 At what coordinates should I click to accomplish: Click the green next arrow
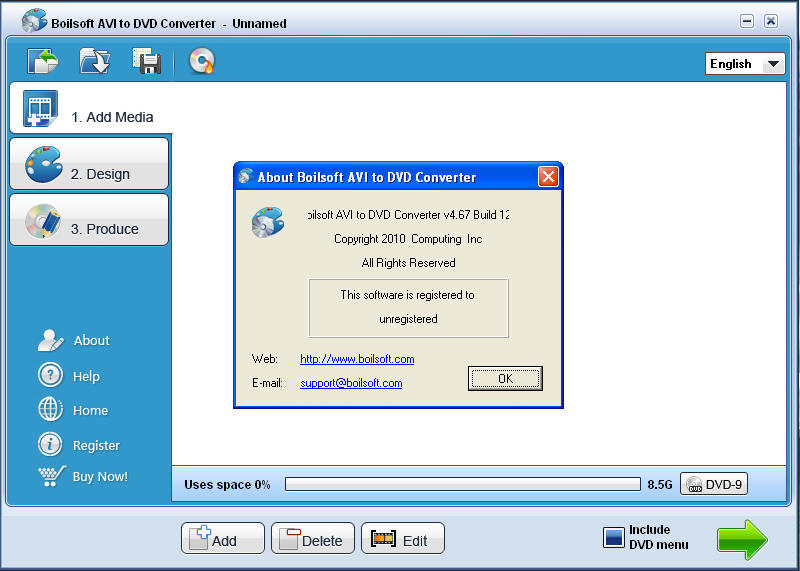tap(742, 539)
